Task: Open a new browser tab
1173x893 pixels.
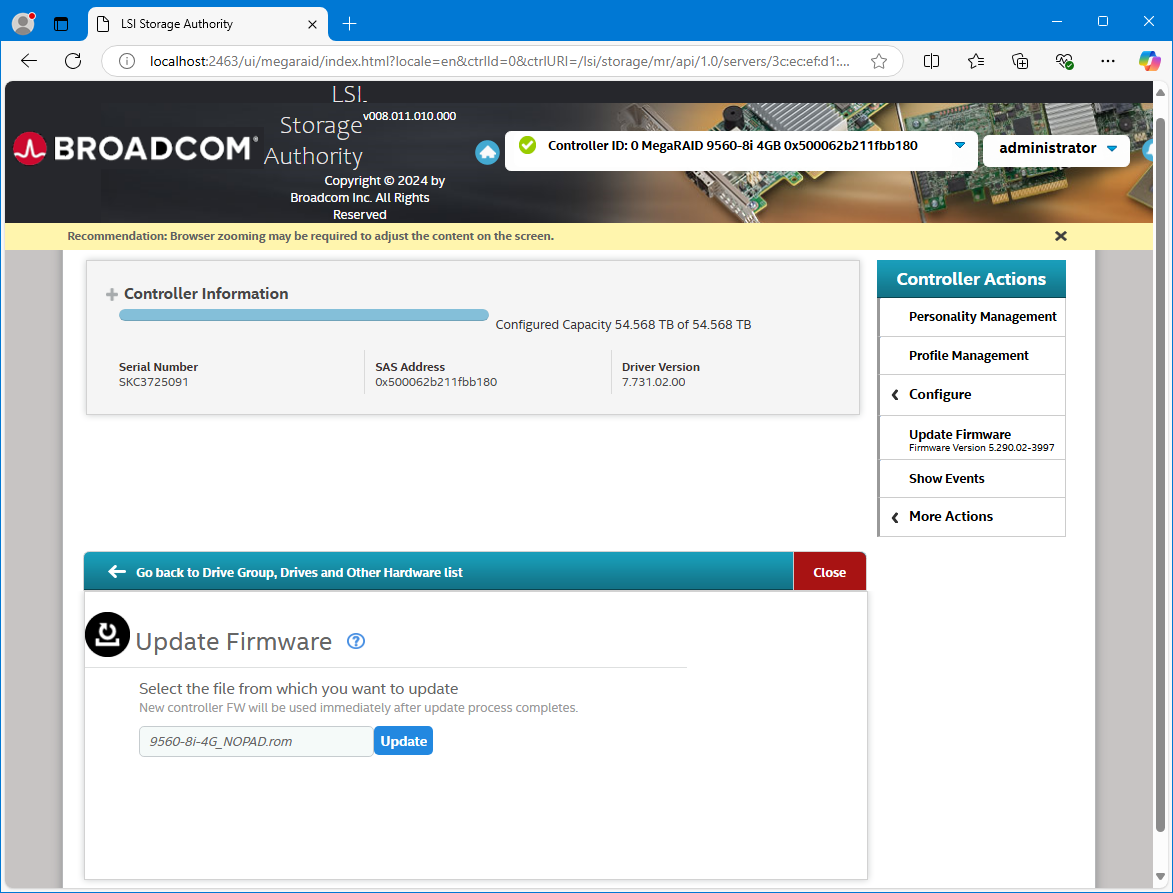Action: (x=349, y=24)
